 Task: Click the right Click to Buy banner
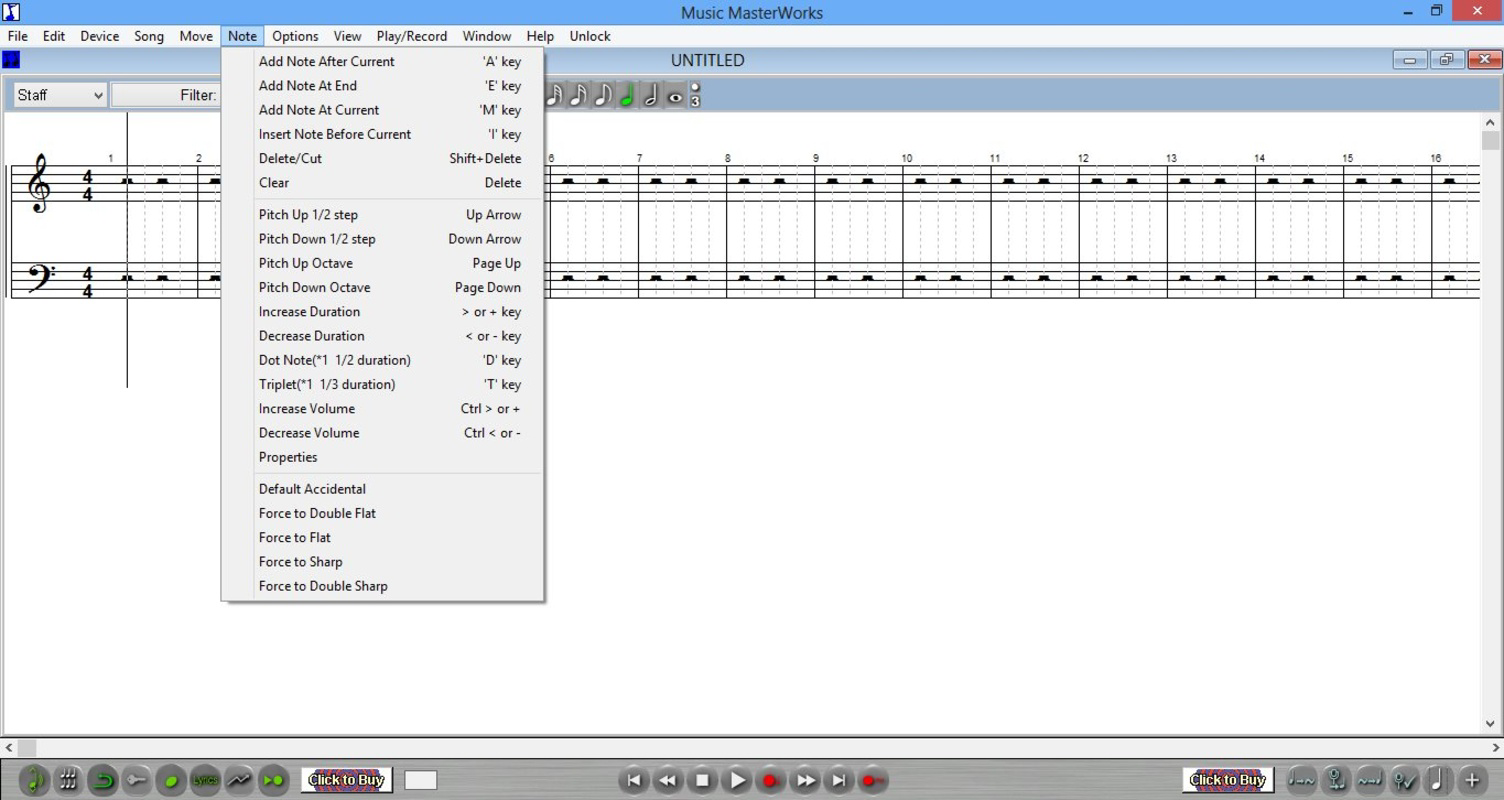[x=1228, y=780]
